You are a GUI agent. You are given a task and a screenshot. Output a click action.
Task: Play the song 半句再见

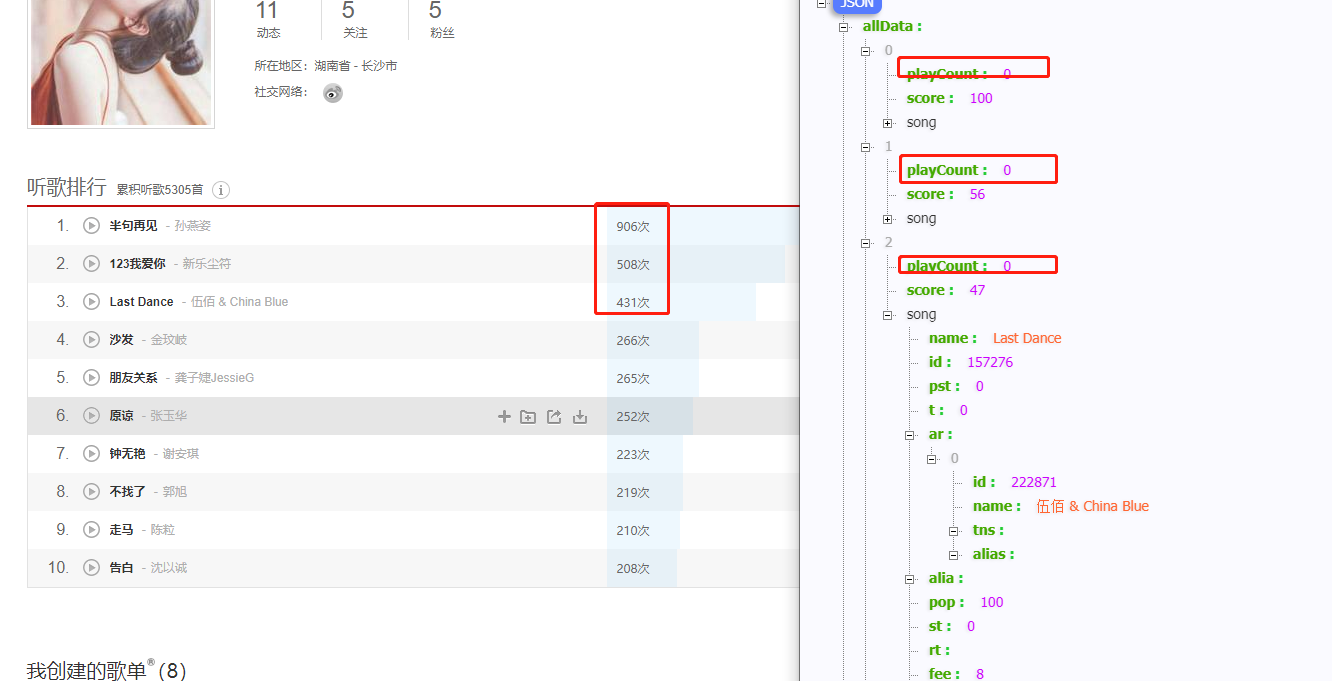(91, 226)
